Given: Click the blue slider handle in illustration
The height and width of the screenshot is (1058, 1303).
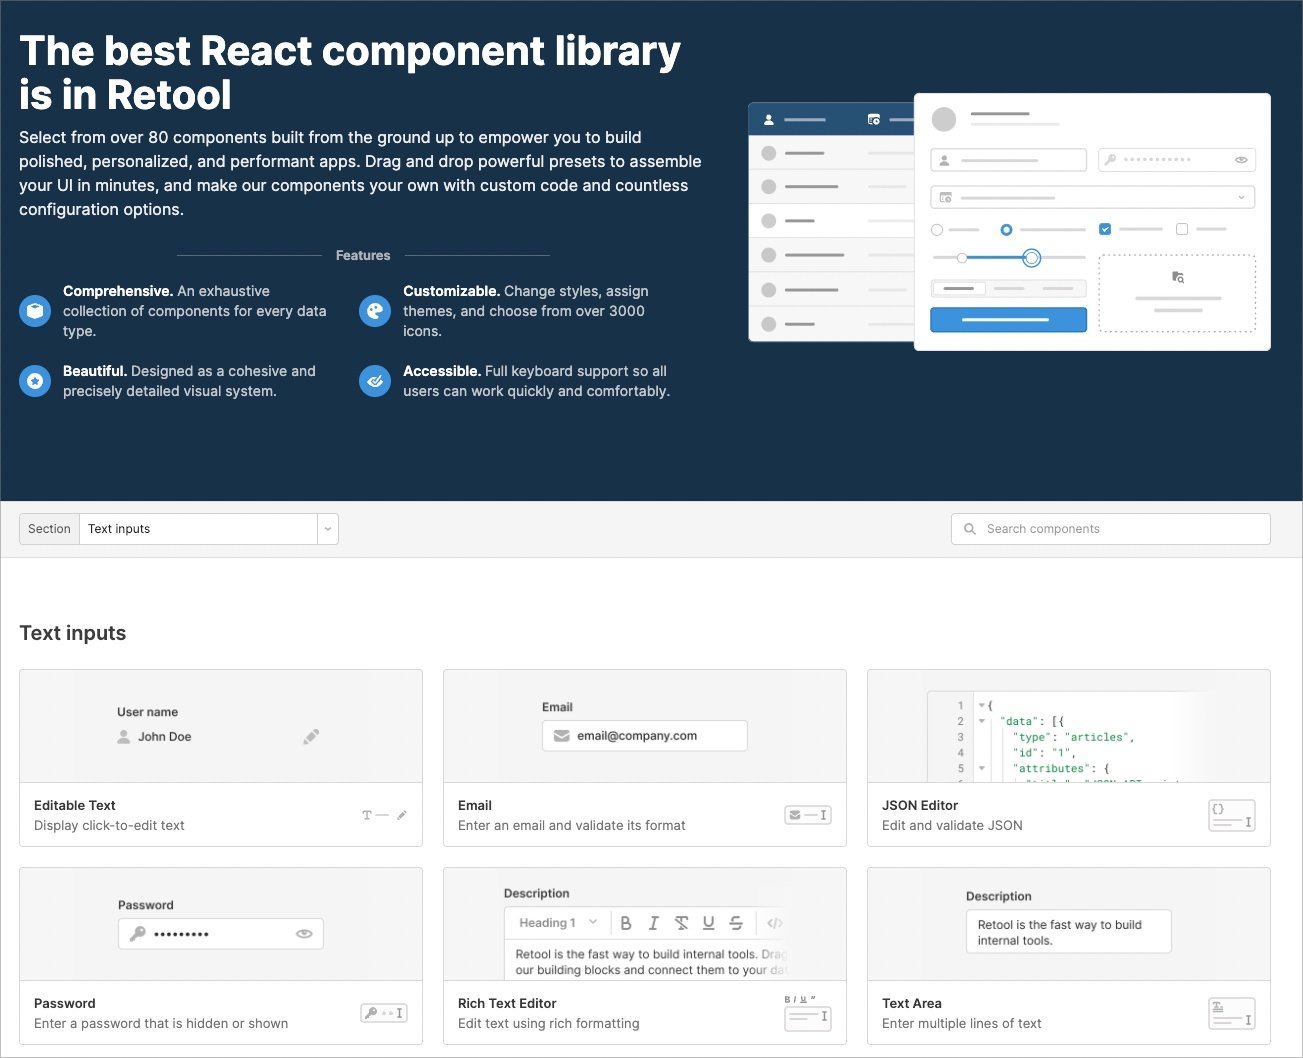Looking at the screenshot, I should (1032, 258).
